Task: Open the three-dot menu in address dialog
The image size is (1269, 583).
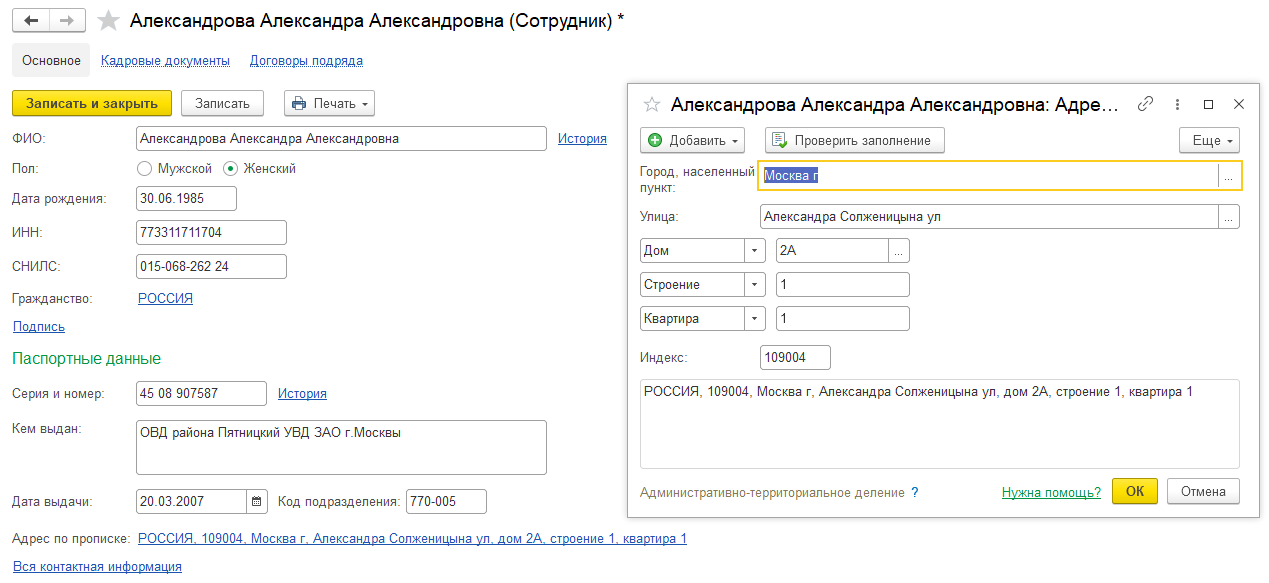Action: click(x=1178, y=104)
